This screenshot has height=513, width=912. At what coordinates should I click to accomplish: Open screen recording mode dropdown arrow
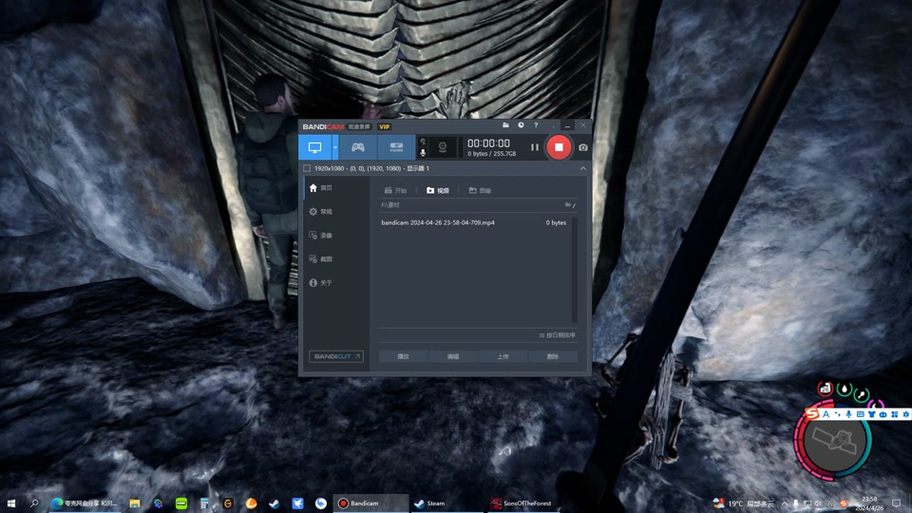point(335,148)
